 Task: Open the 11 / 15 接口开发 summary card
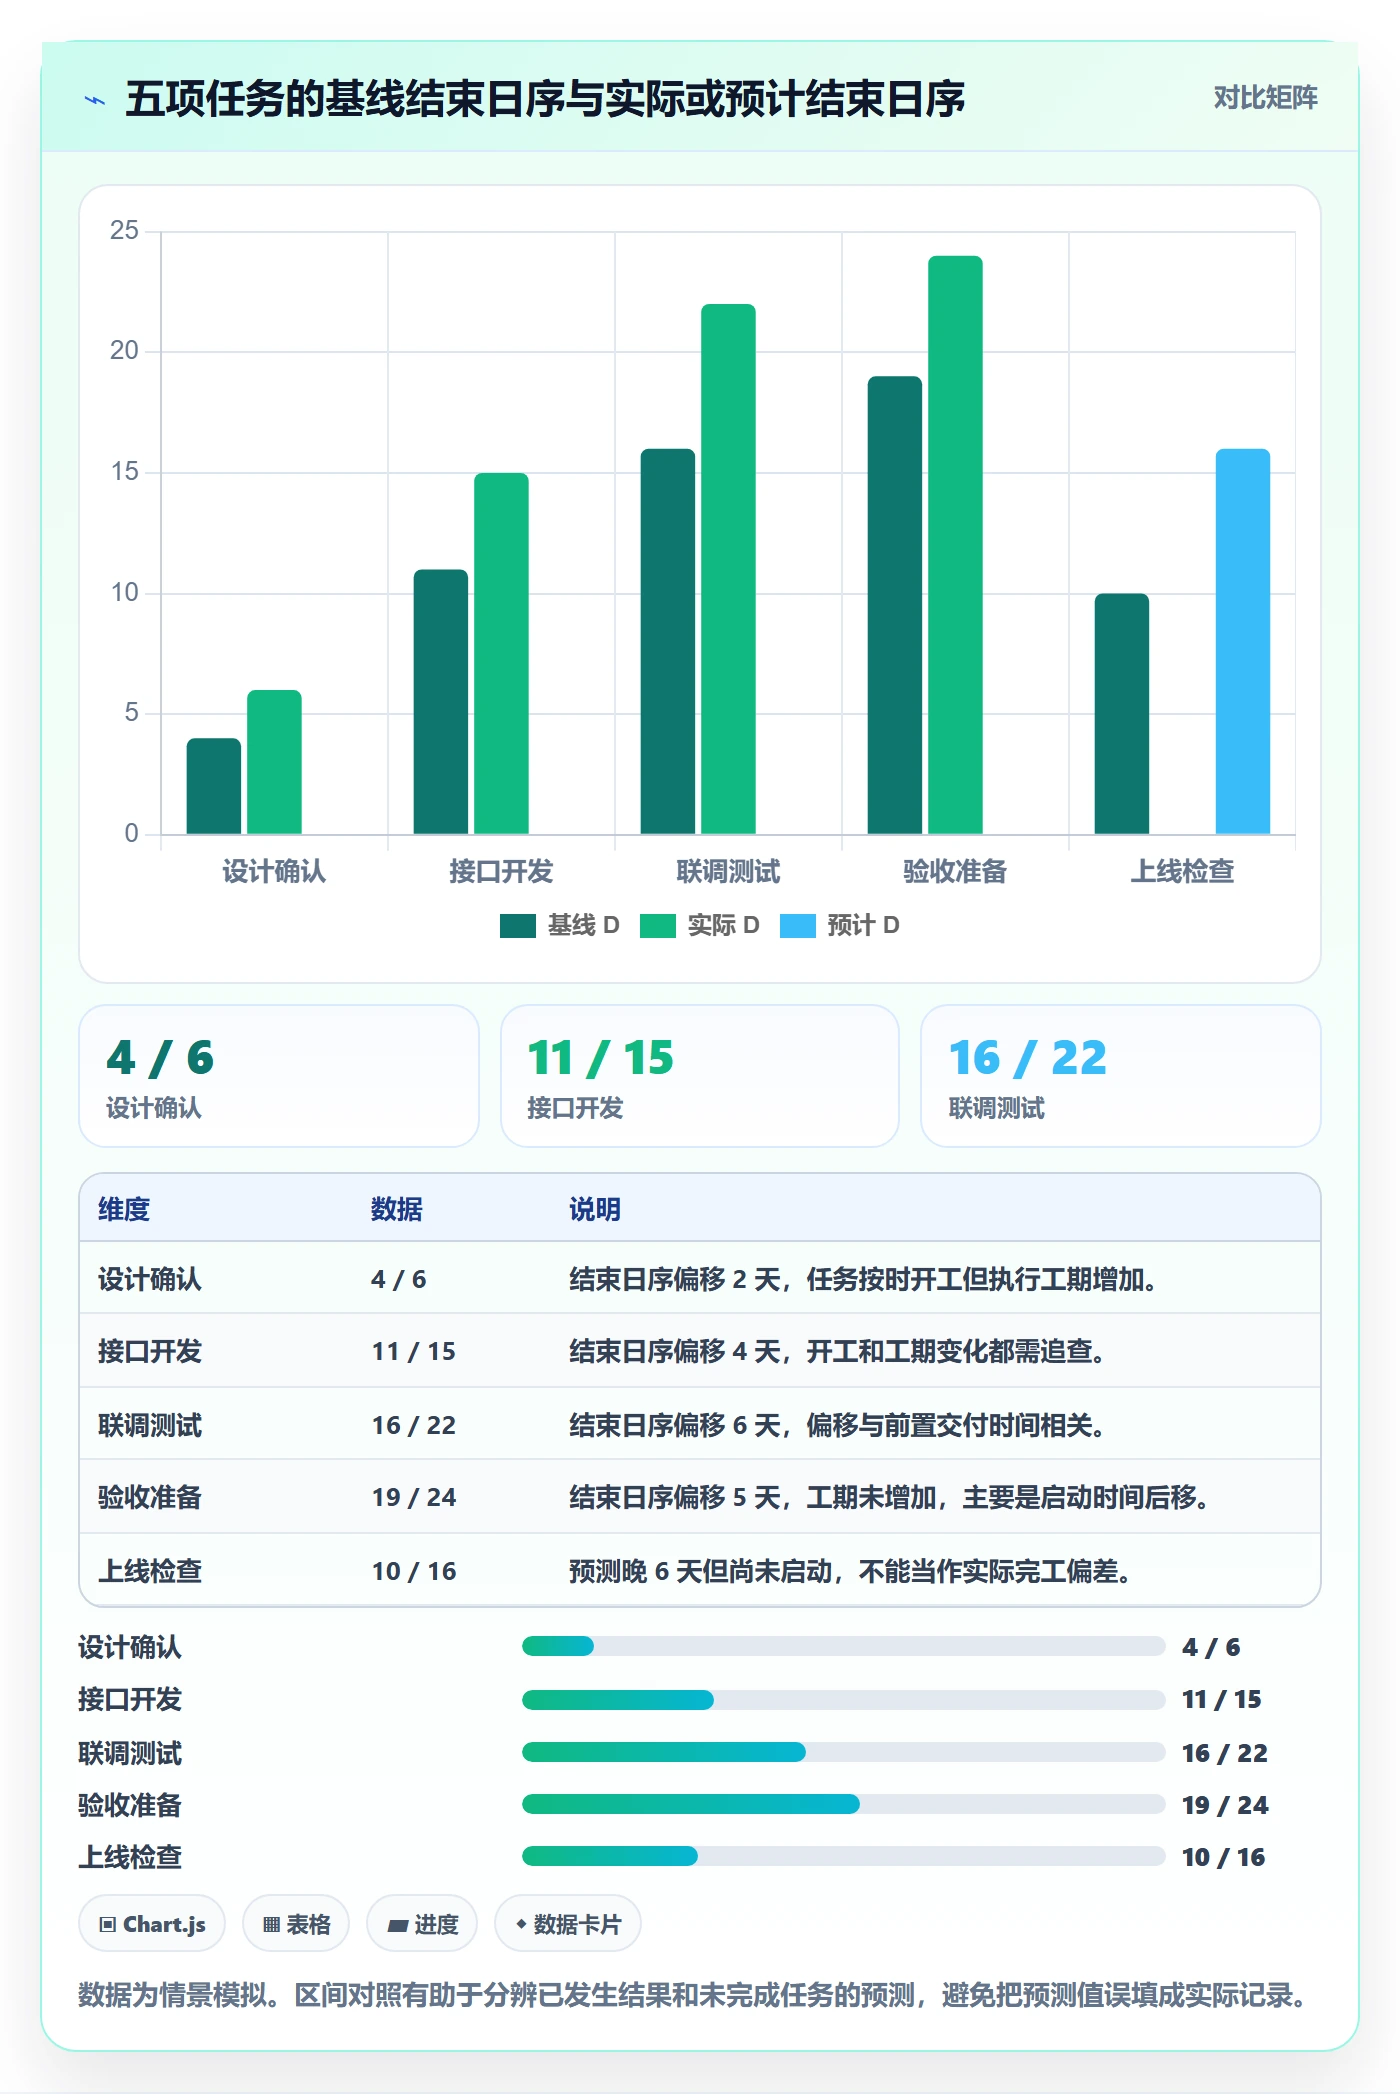700,1076
